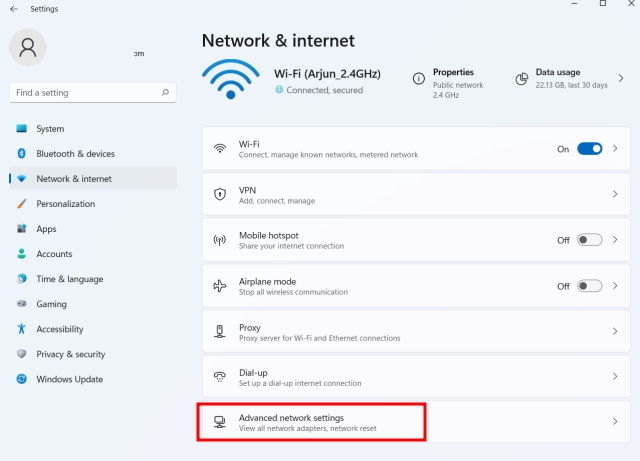The image size is (640, 461).
Task: Click the Properties info circle icon
Action: coord(419,78)
